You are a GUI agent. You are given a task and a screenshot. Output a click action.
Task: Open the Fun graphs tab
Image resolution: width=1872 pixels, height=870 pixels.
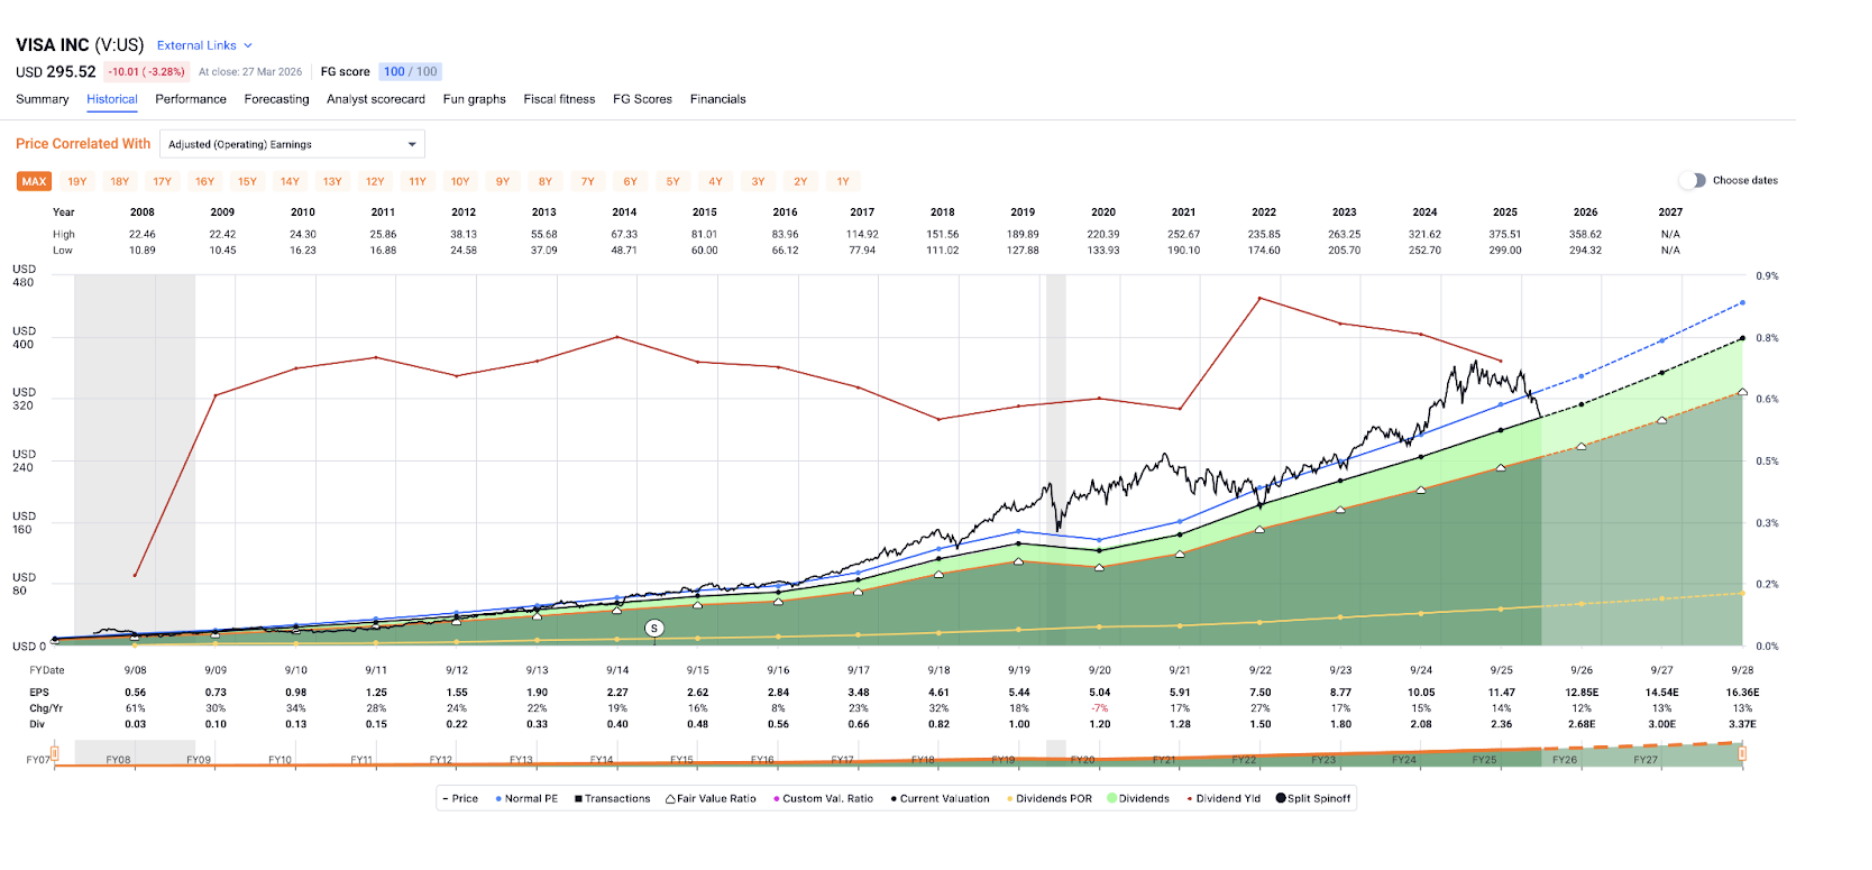coord(474,99)
